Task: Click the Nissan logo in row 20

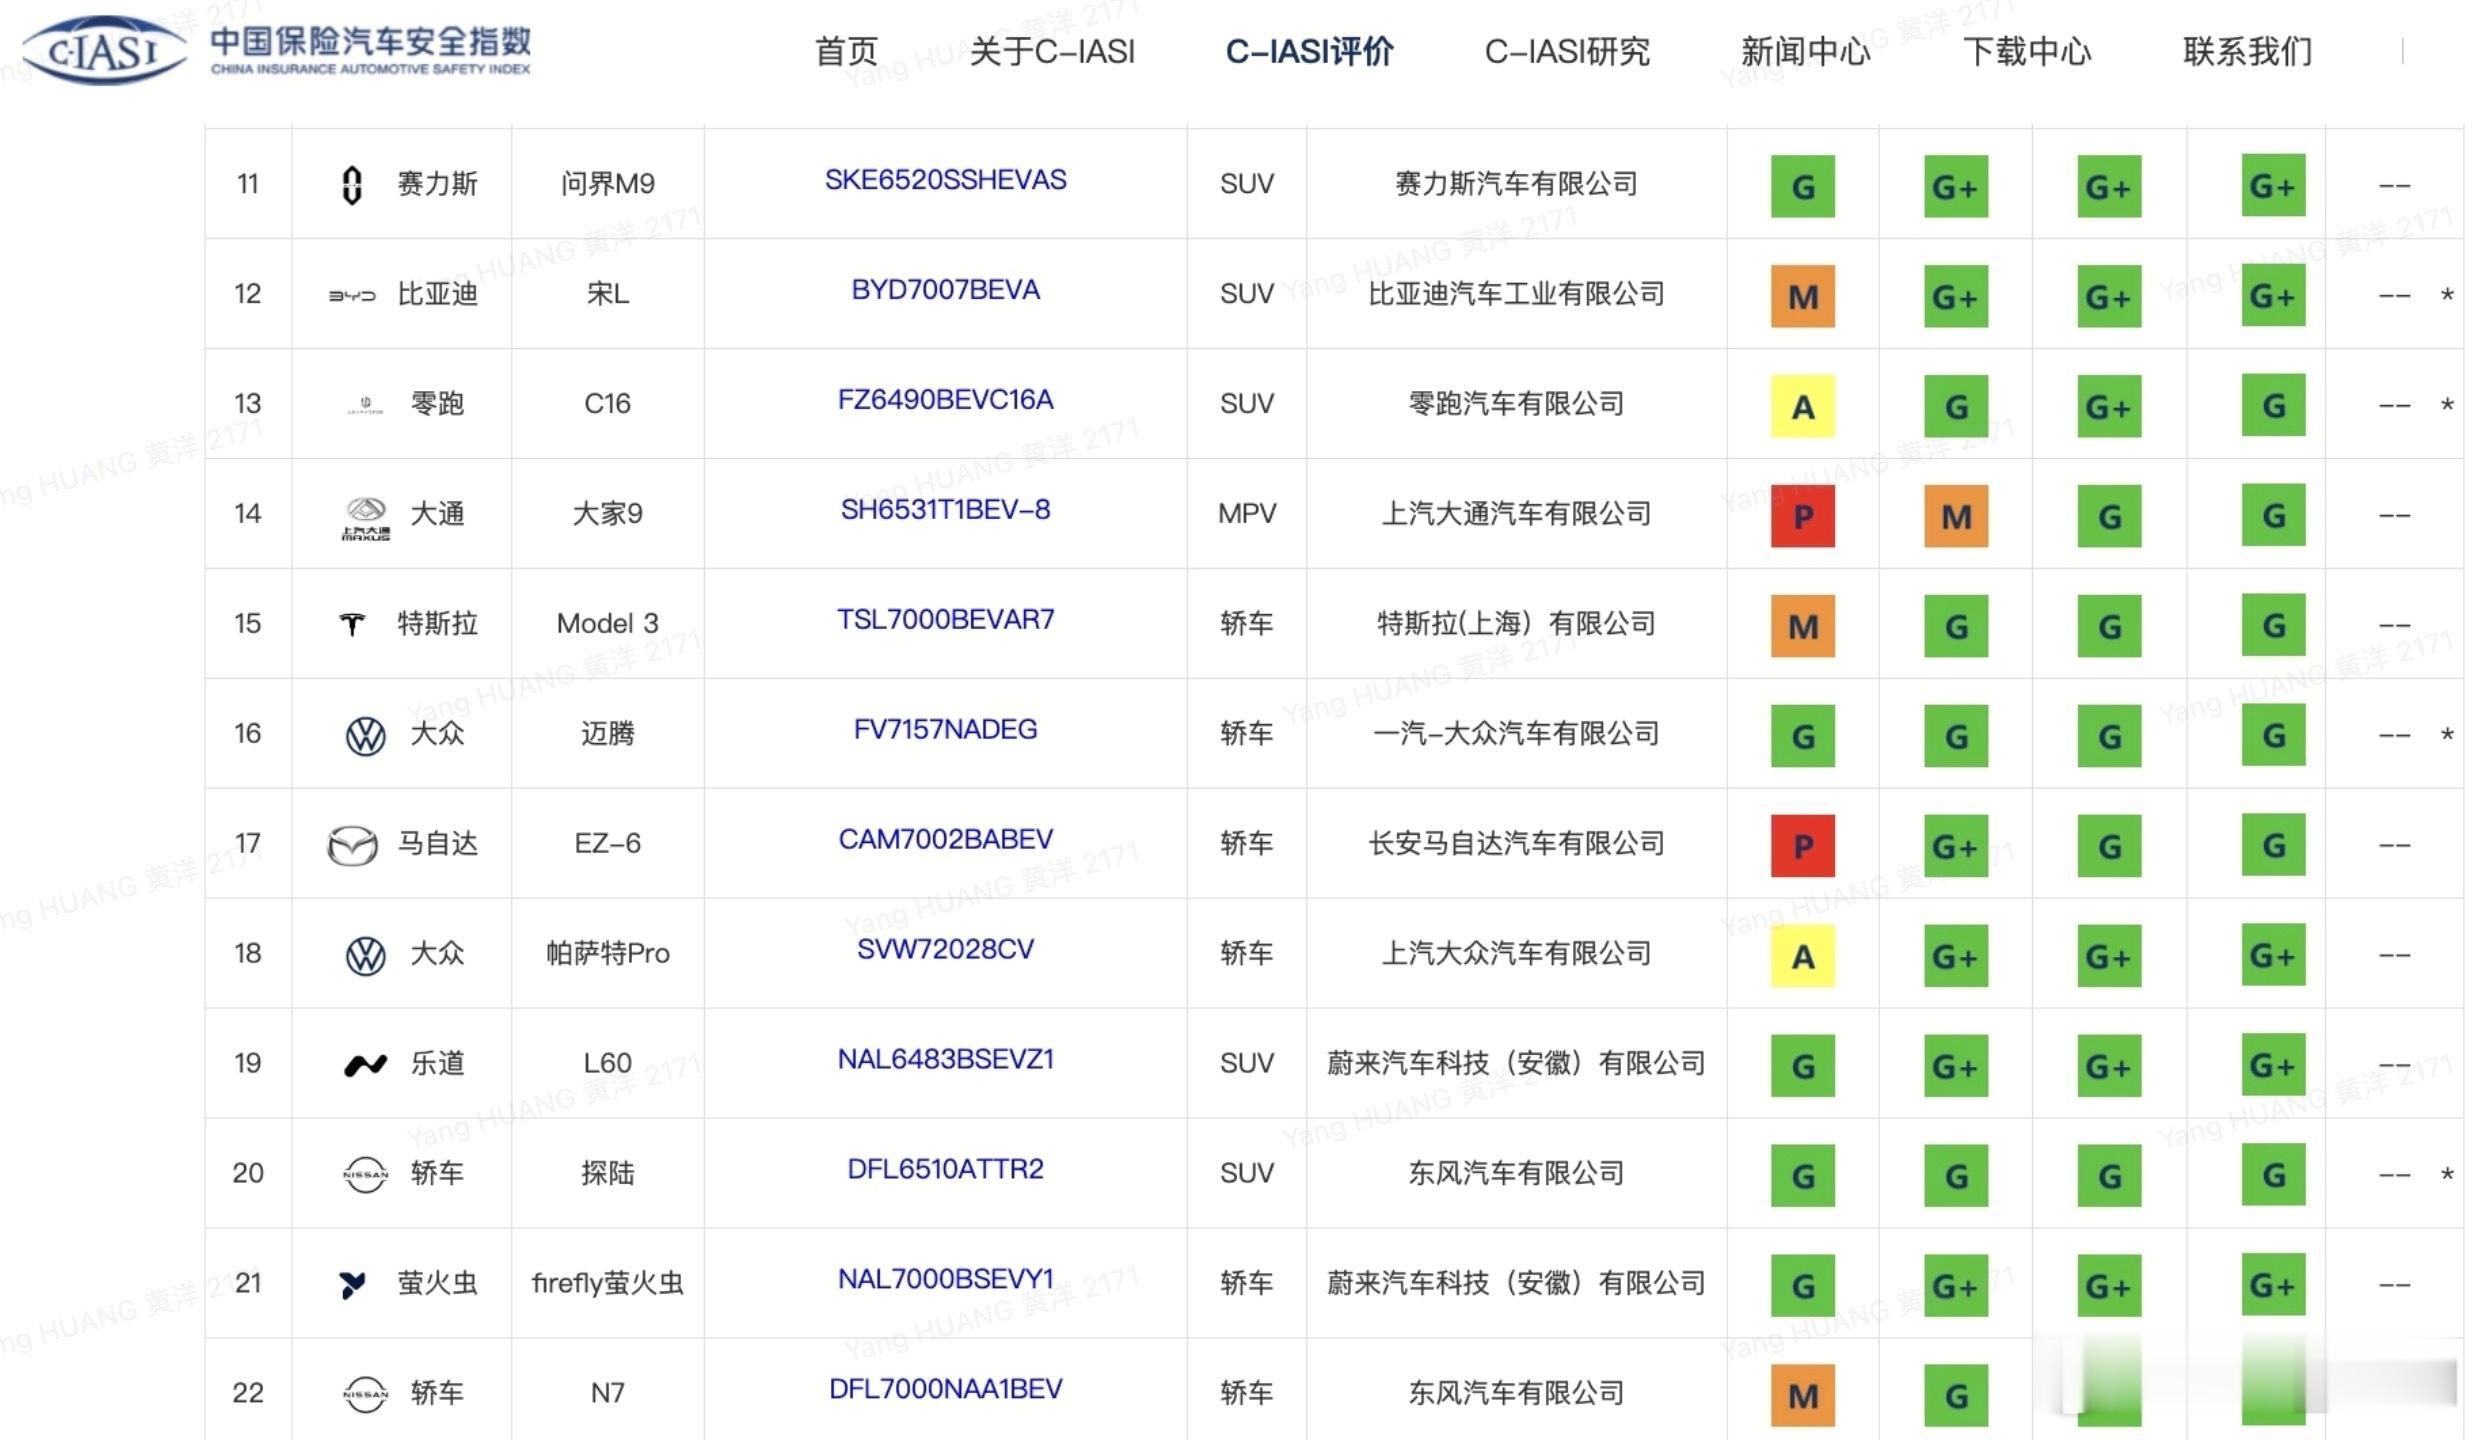Action: (365, 1174)
